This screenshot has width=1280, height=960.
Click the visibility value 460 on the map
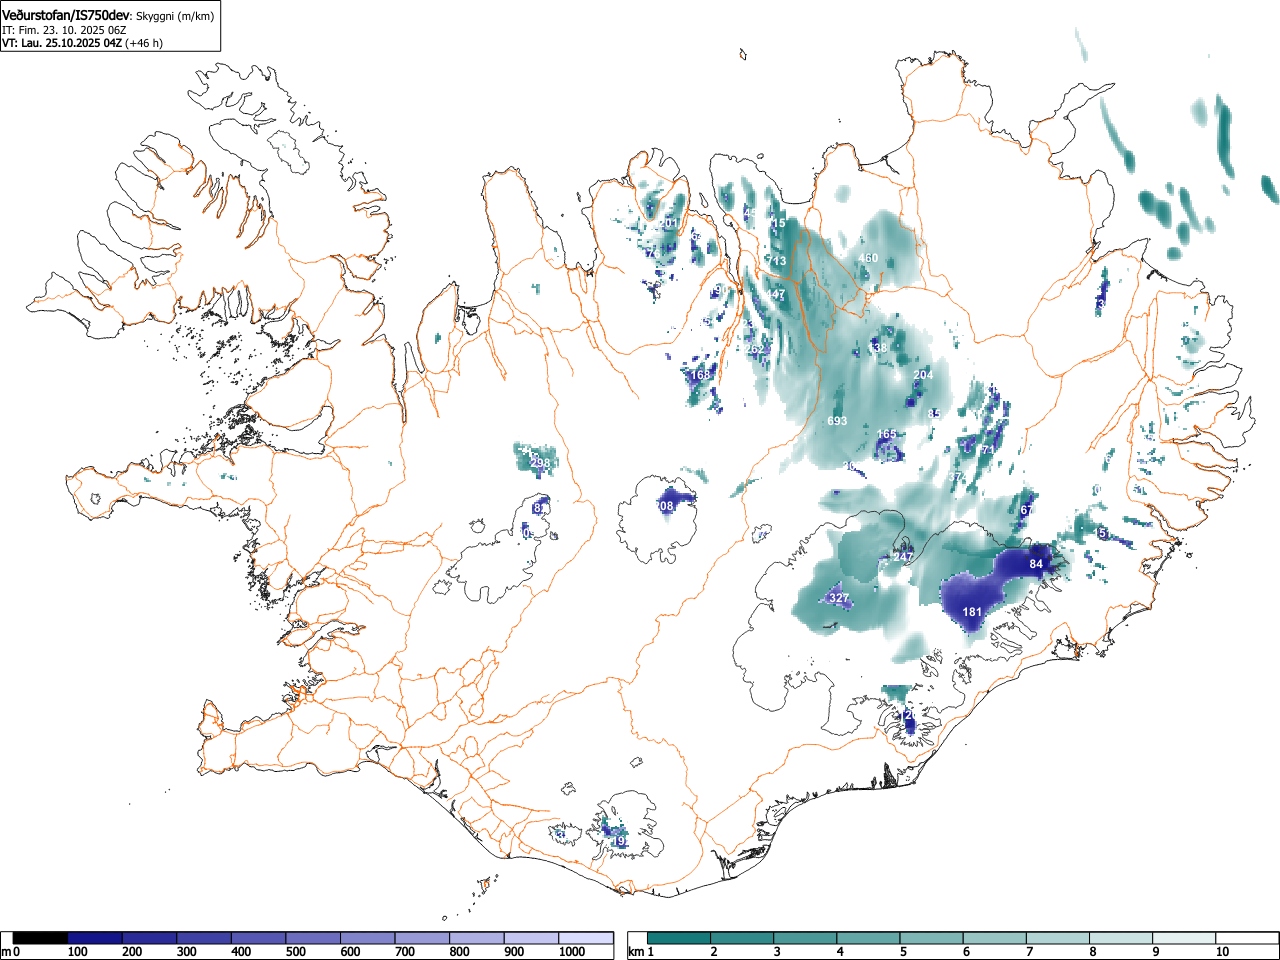pos(868,258)
